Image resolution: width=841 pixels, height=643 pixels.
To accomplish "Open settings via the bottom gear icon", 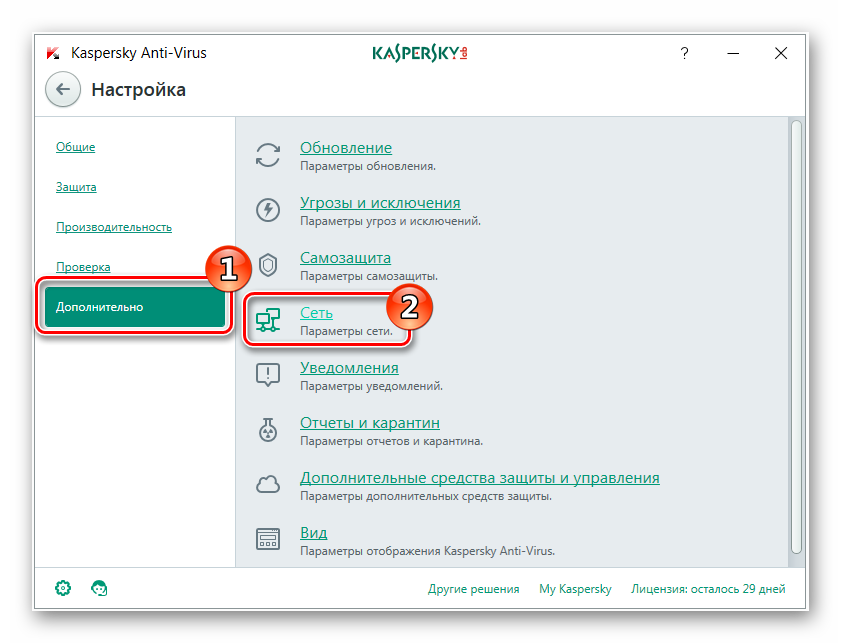I will 63,588.
